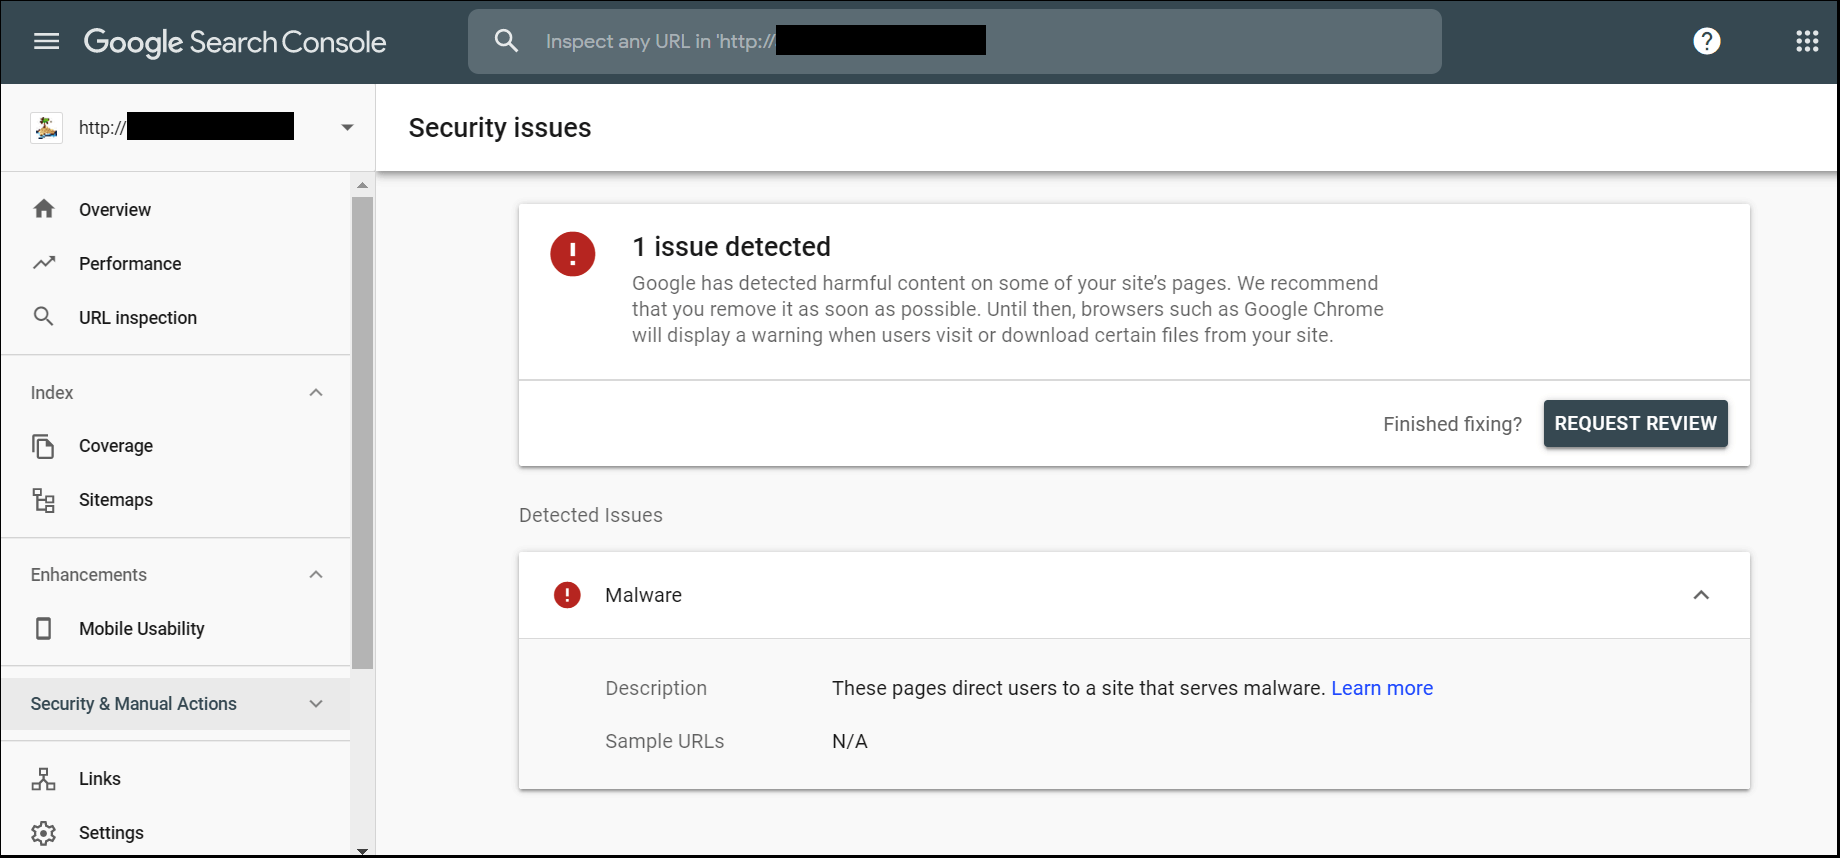Click the Malware issue title
This screenshot has height=858, width=1840.
click(643, 595)
